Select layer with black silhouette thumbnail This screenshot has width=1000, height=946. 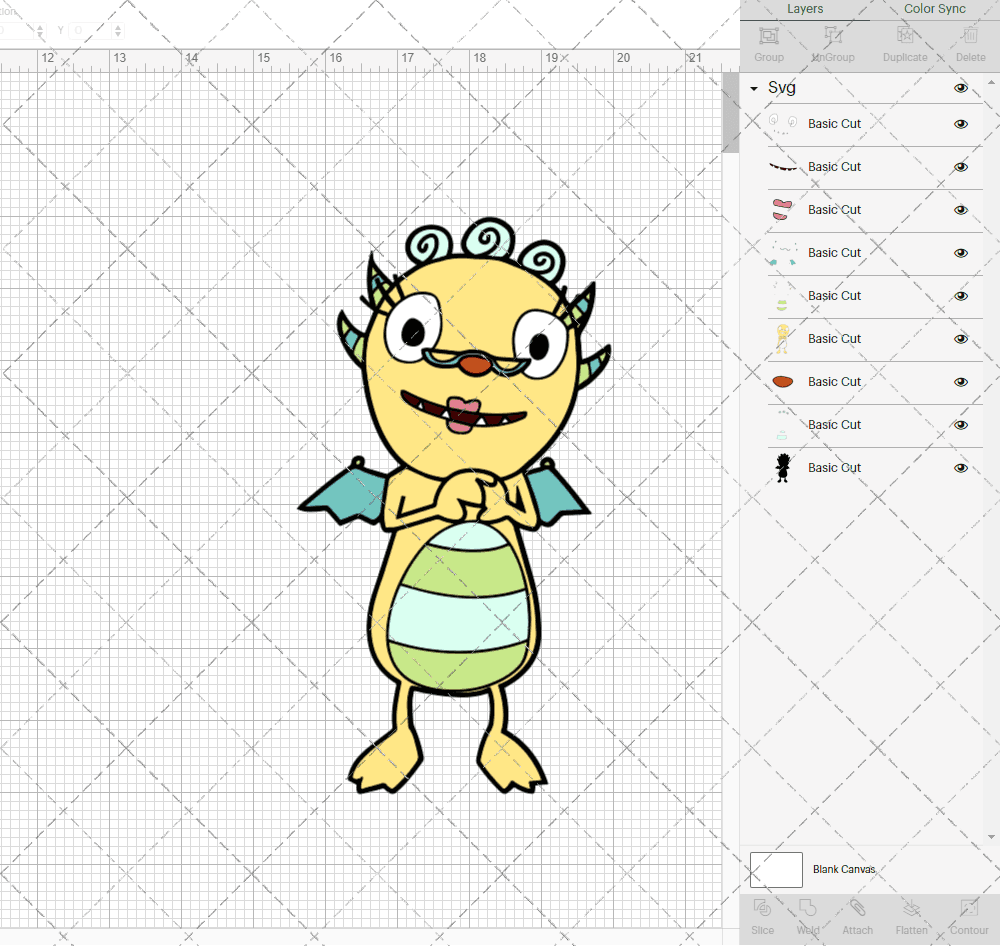875,468
